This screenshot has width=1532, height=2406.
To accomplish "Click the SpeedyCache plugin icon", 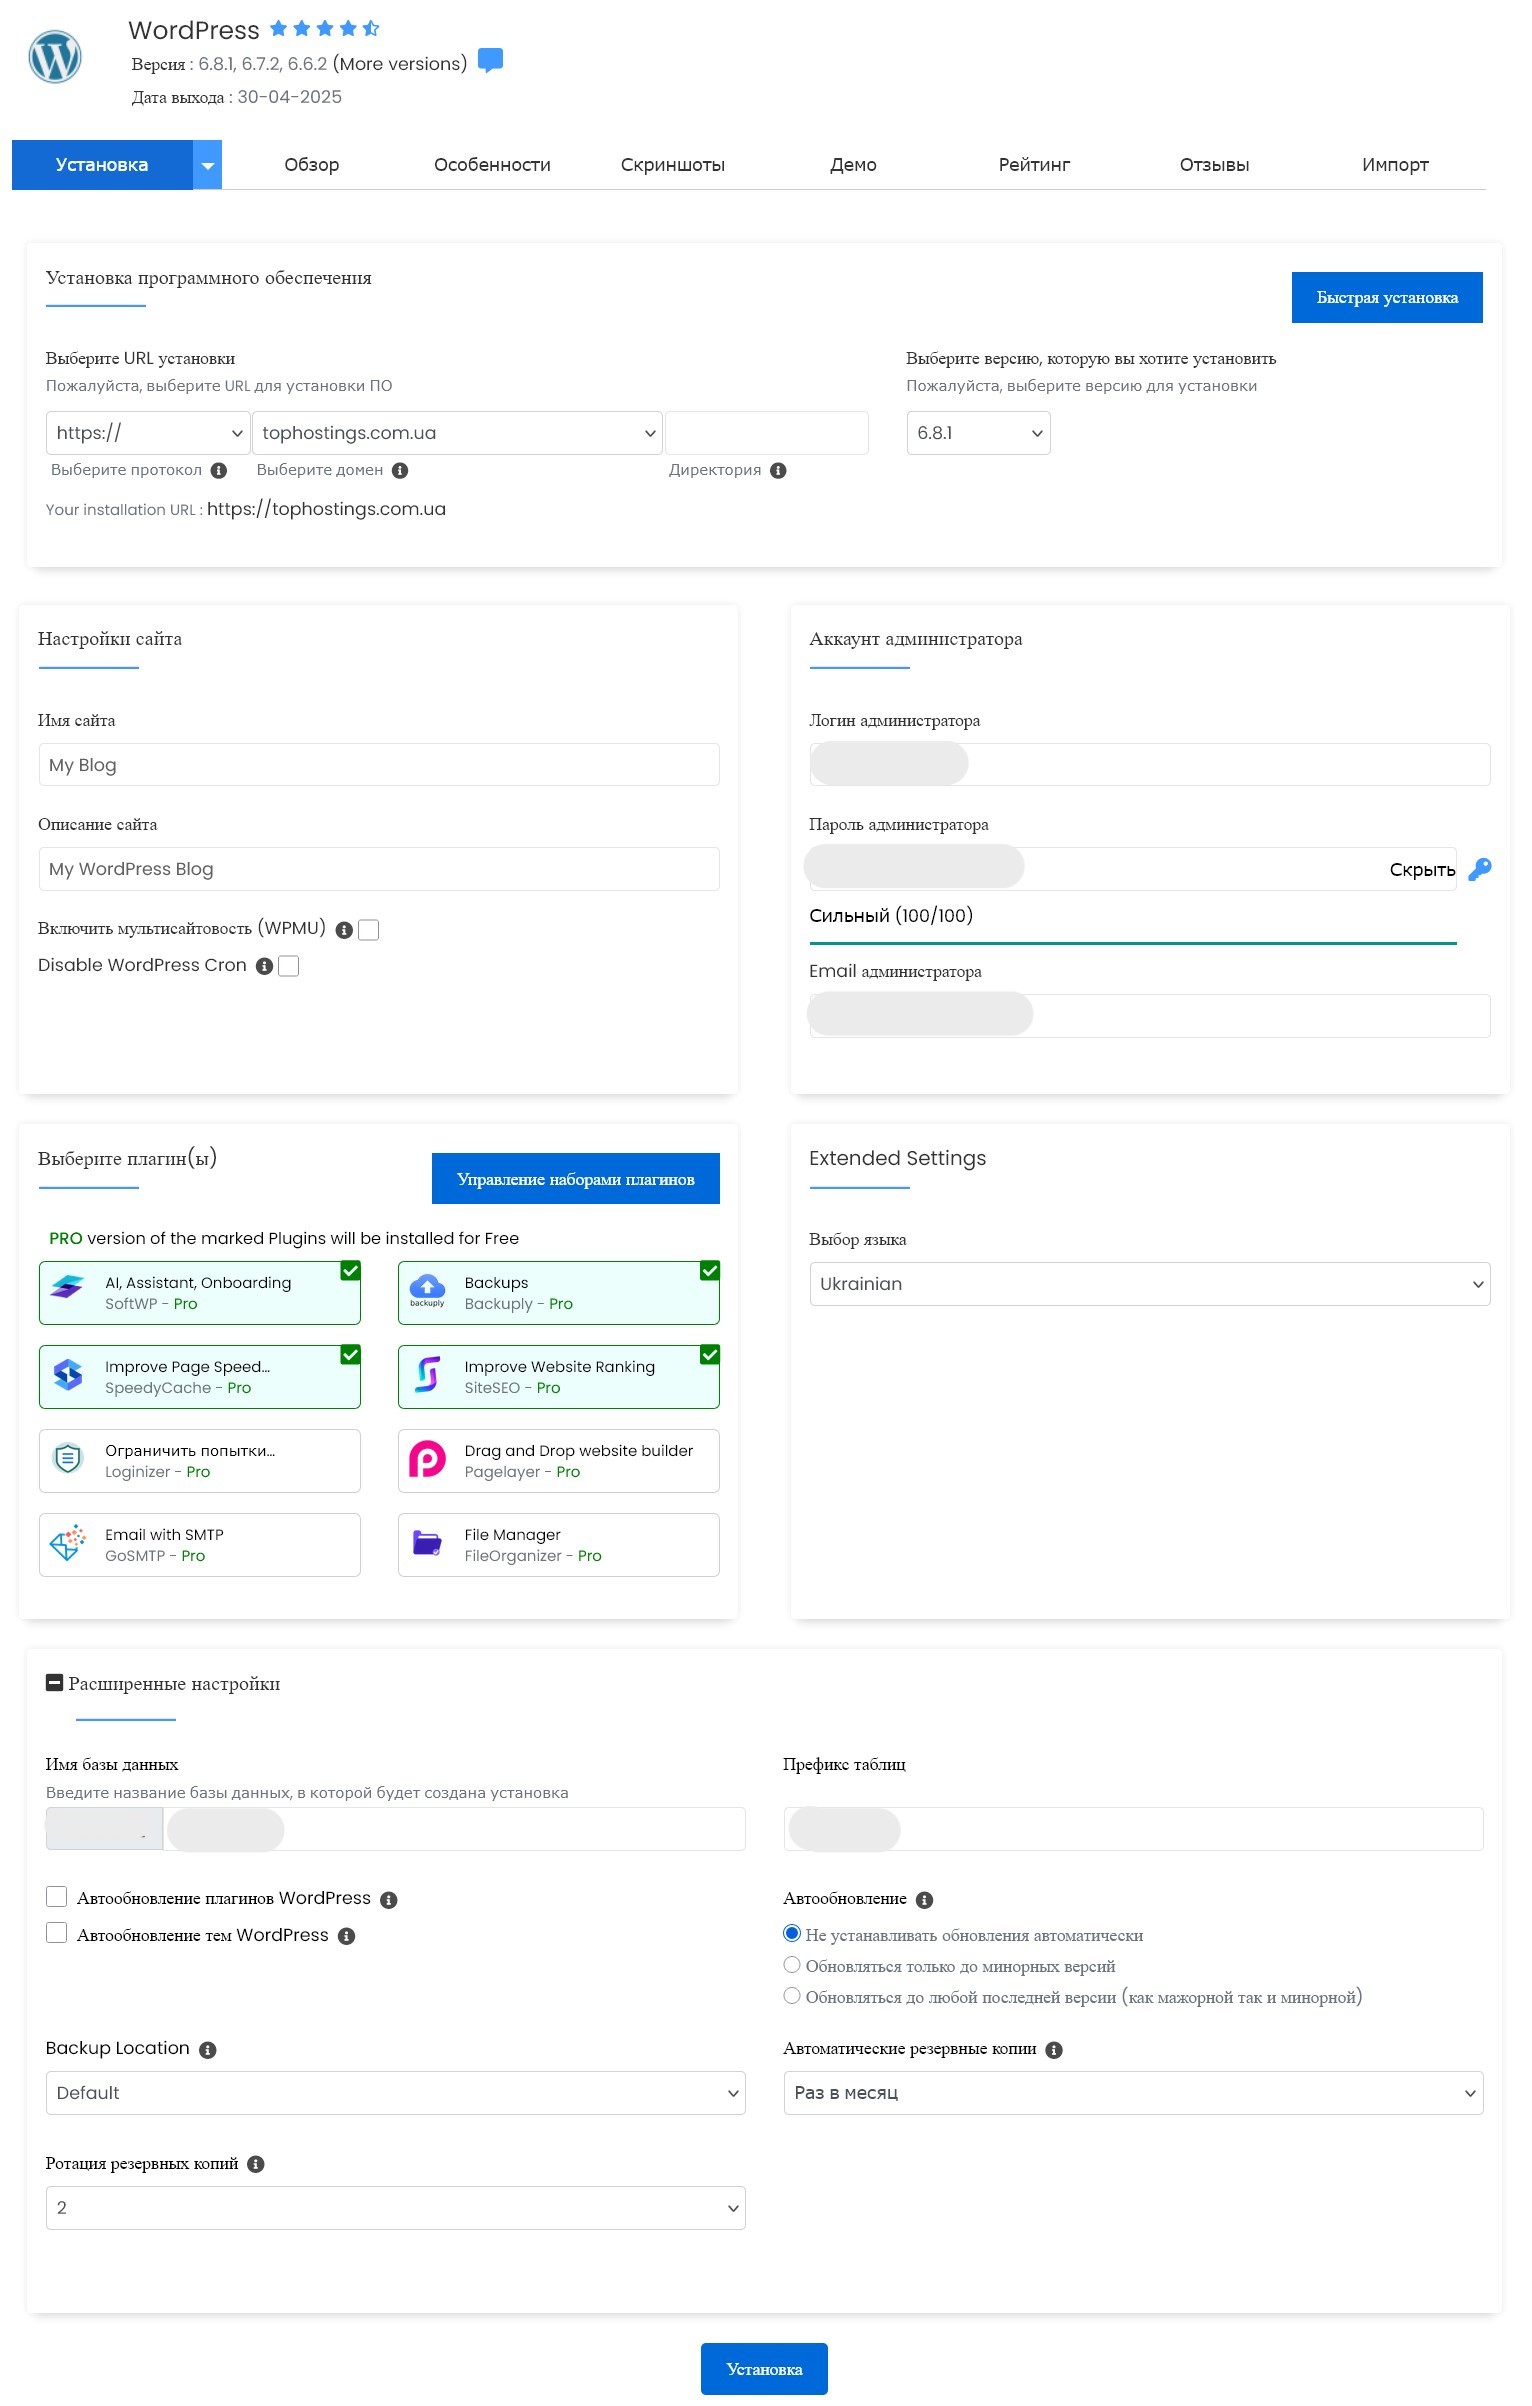I will point(68,1375).
